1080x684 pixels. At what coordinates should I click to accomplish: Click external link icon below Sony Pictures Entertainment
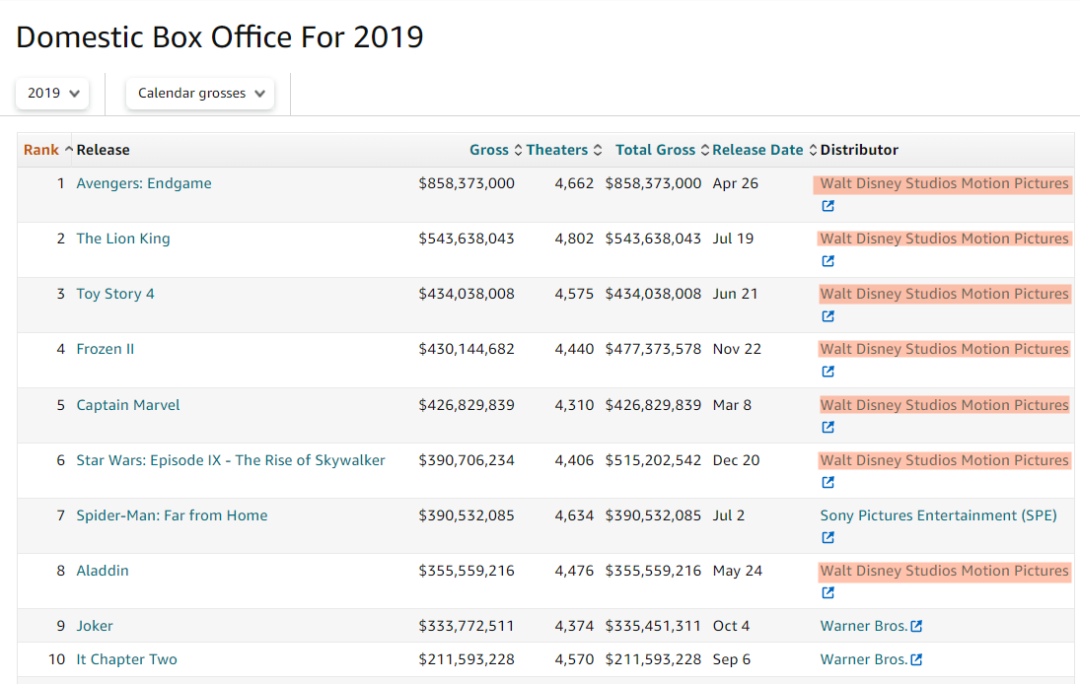pos(827,537)
